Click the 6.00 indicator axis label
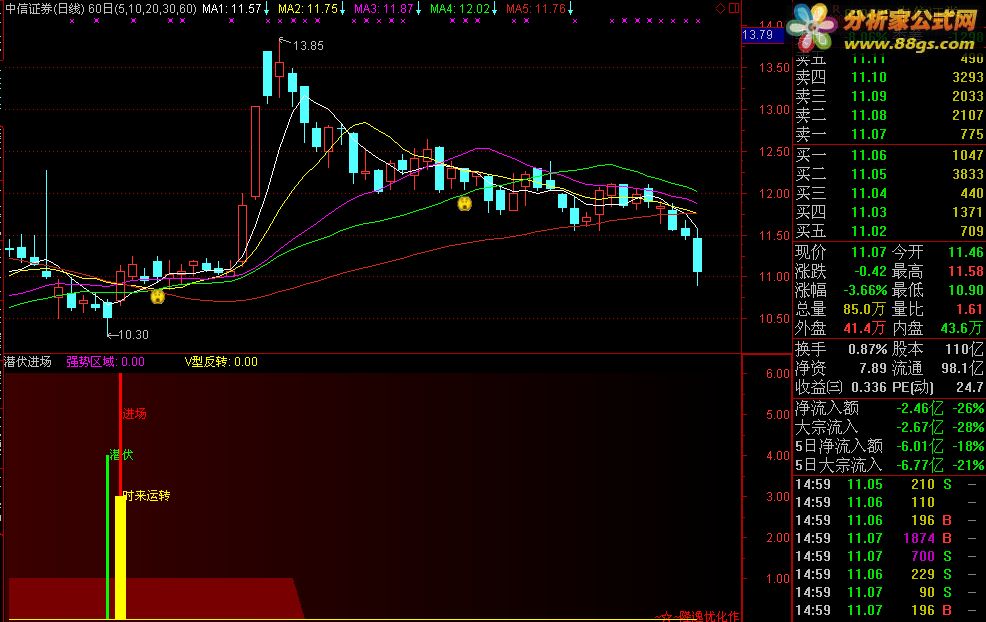 click(x=777, y=374)
